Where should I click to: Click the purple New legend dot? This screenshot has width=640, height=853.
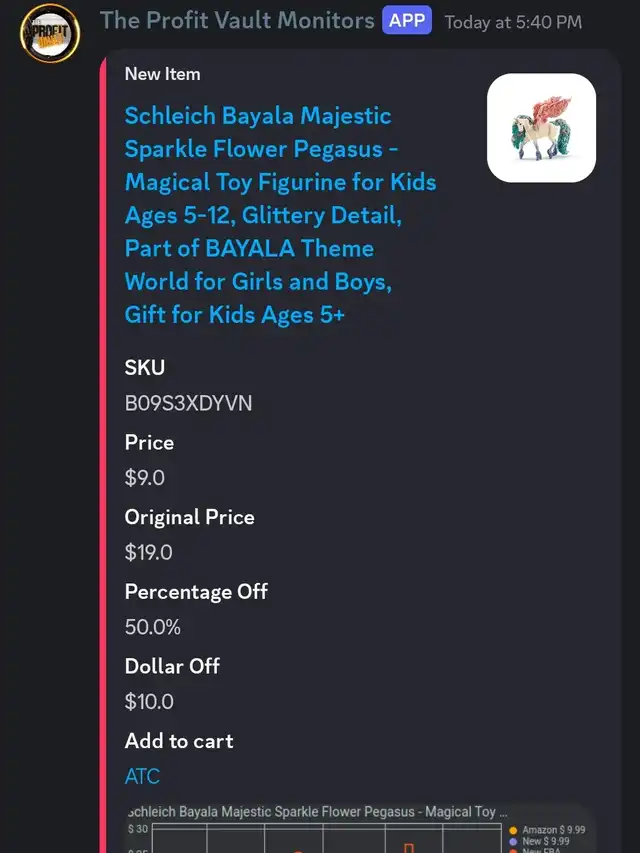pyautogui.click(x=513, y=842)
